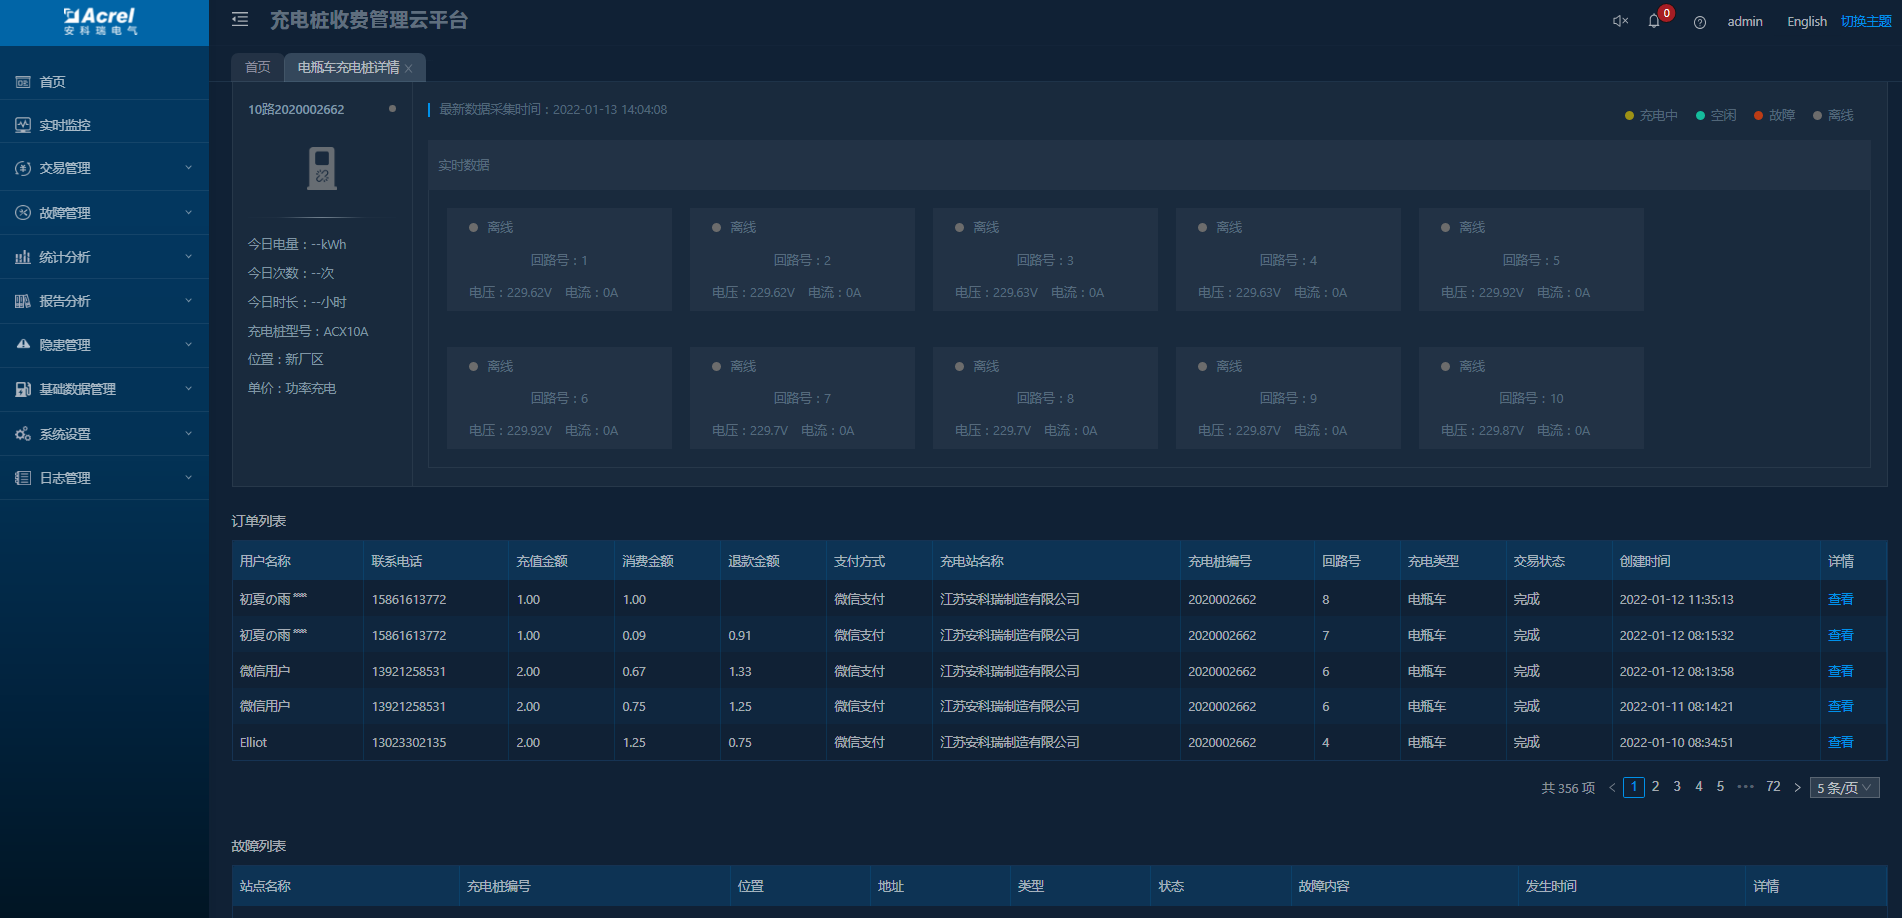Click the charging pile device icon
The width and height of the screenshot is (1902, 918).
322,168
